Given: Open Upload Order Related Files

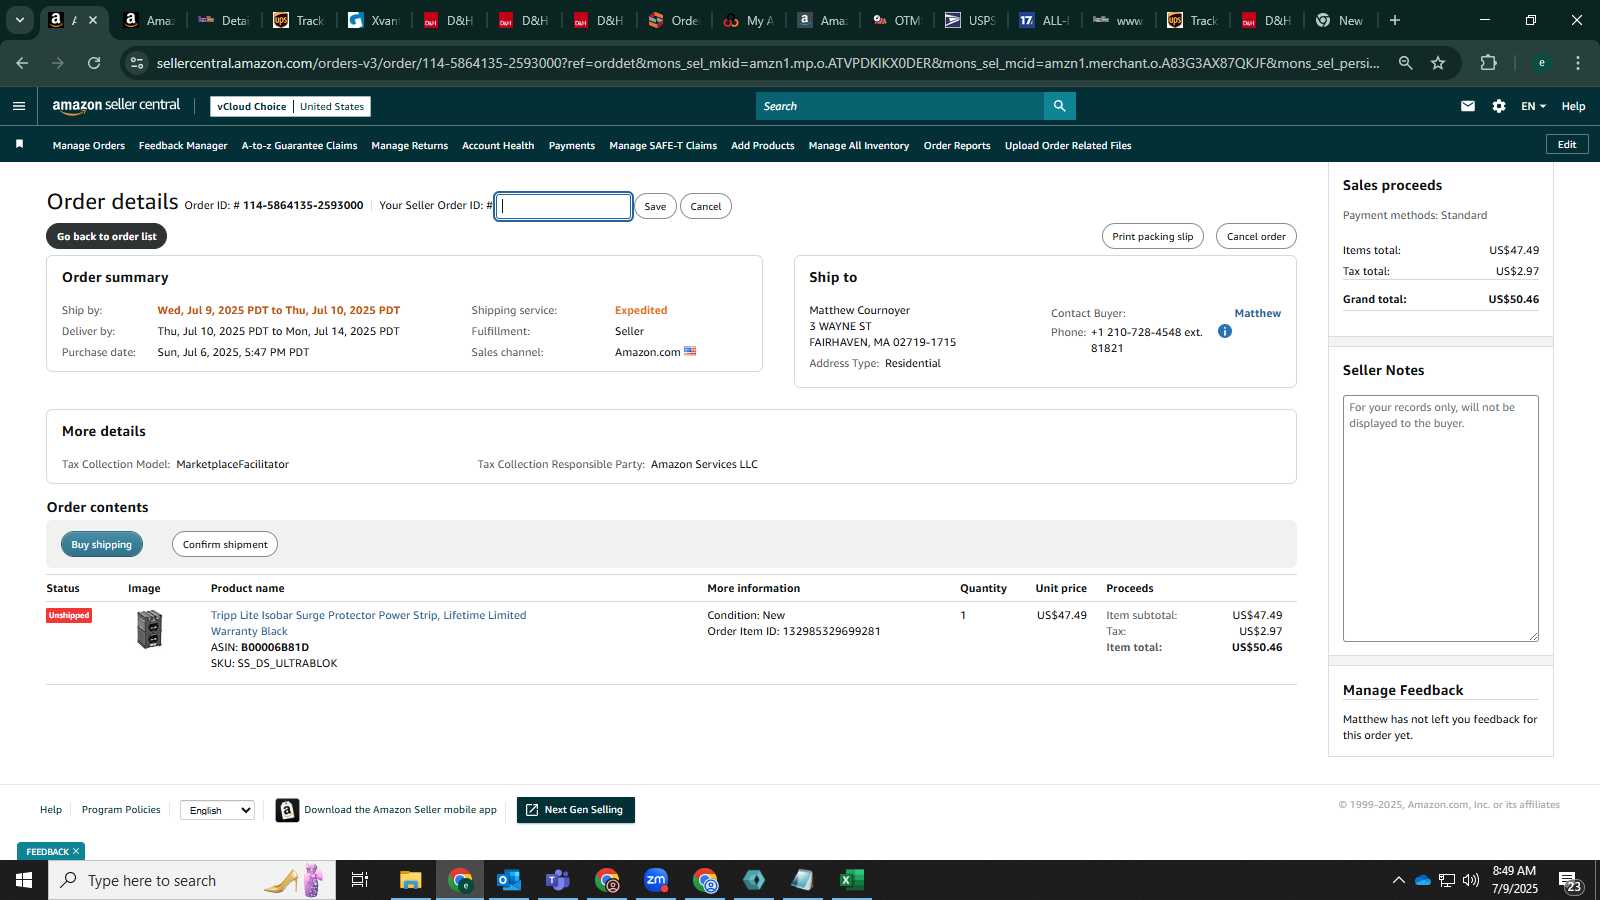Looking at the screenshot, I should [x=1068, y=145].
